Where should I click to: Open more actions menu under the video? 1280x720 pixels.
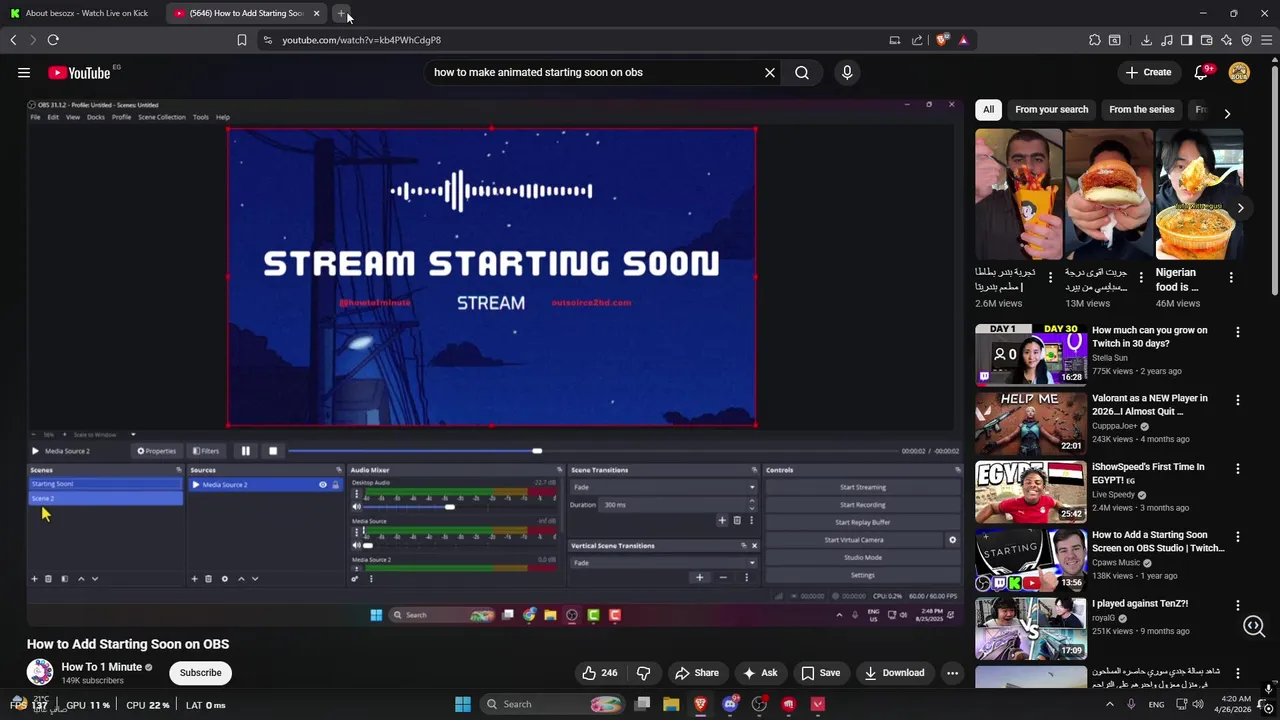pos(952,673)
